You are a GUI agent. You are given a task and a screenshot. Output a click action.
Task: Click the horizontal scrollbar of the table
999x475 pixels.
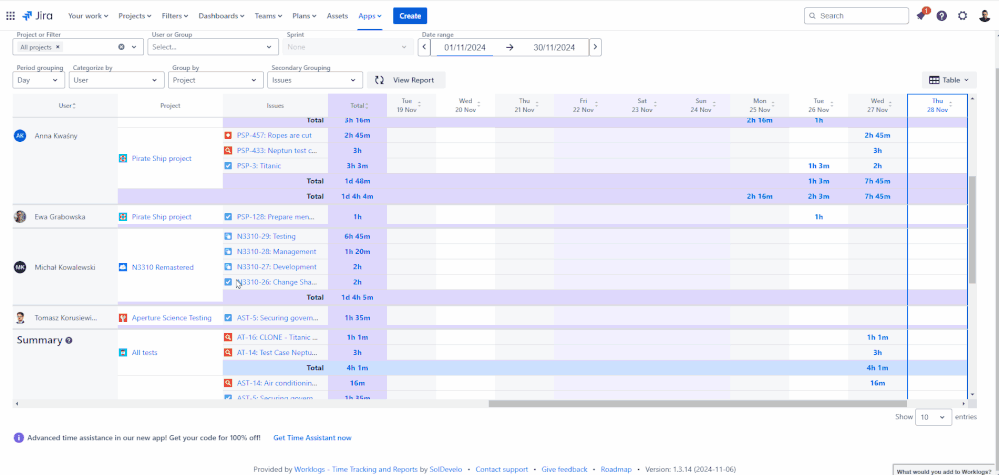tap(700, 404)
